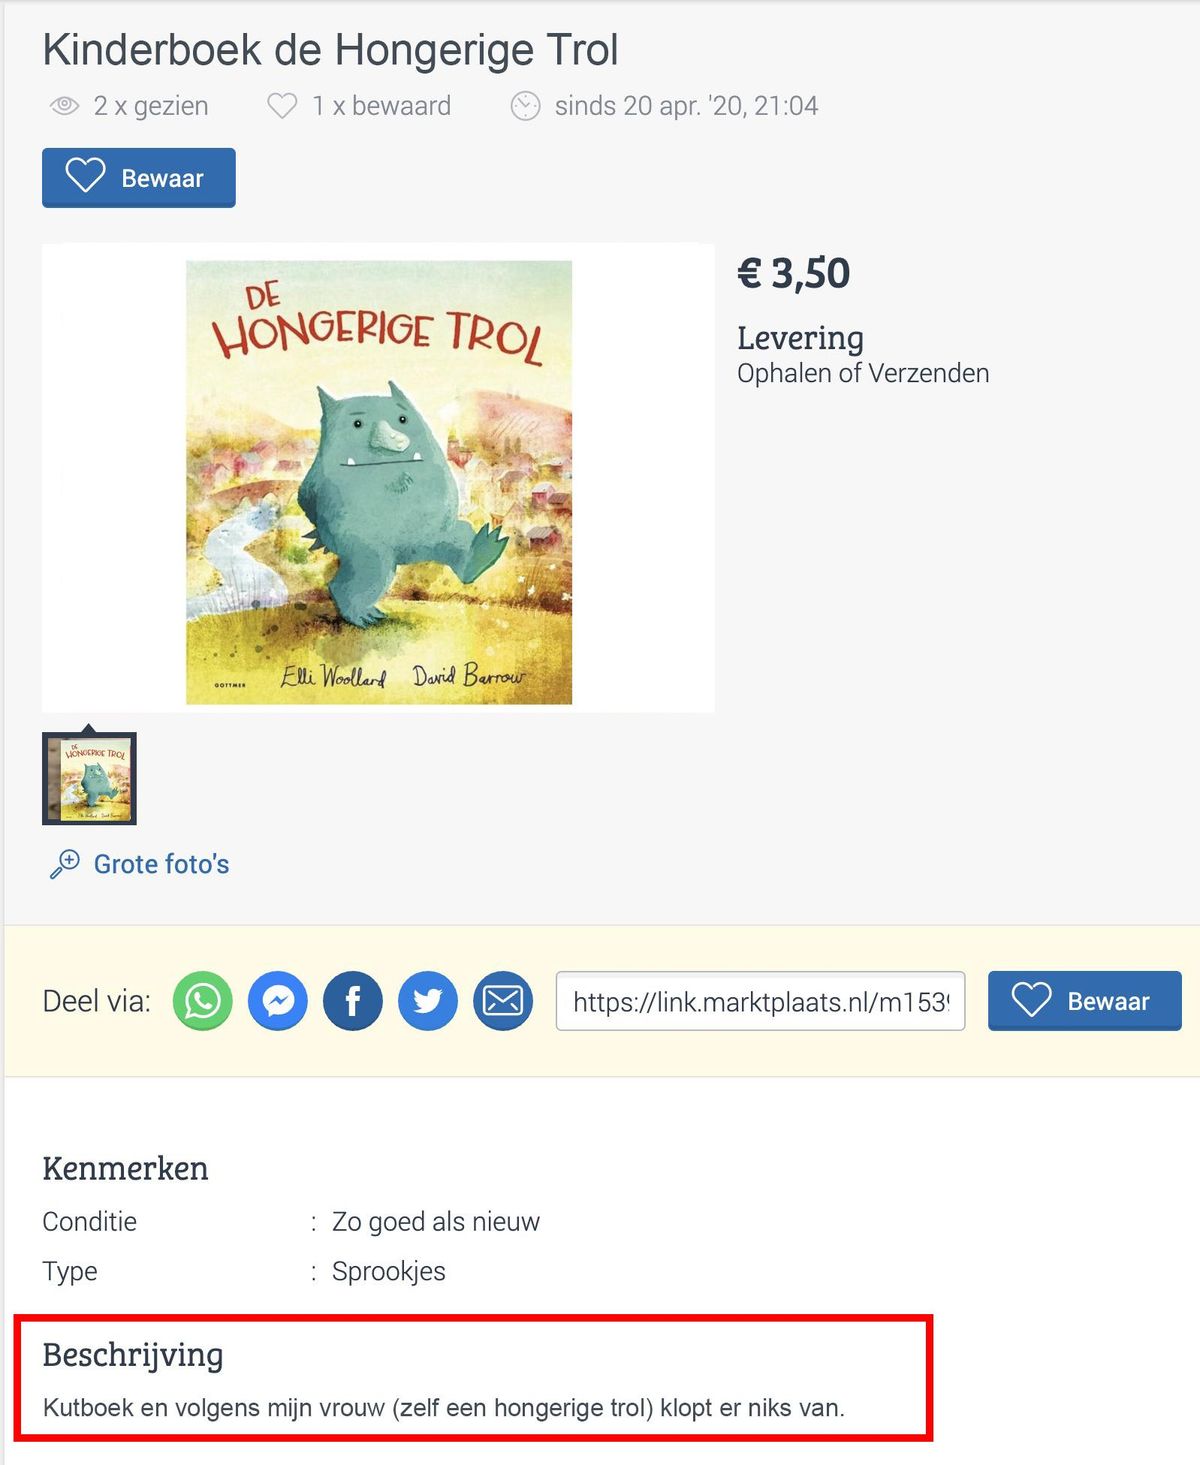Click the Beschrijving heading

pos(133,1355)
